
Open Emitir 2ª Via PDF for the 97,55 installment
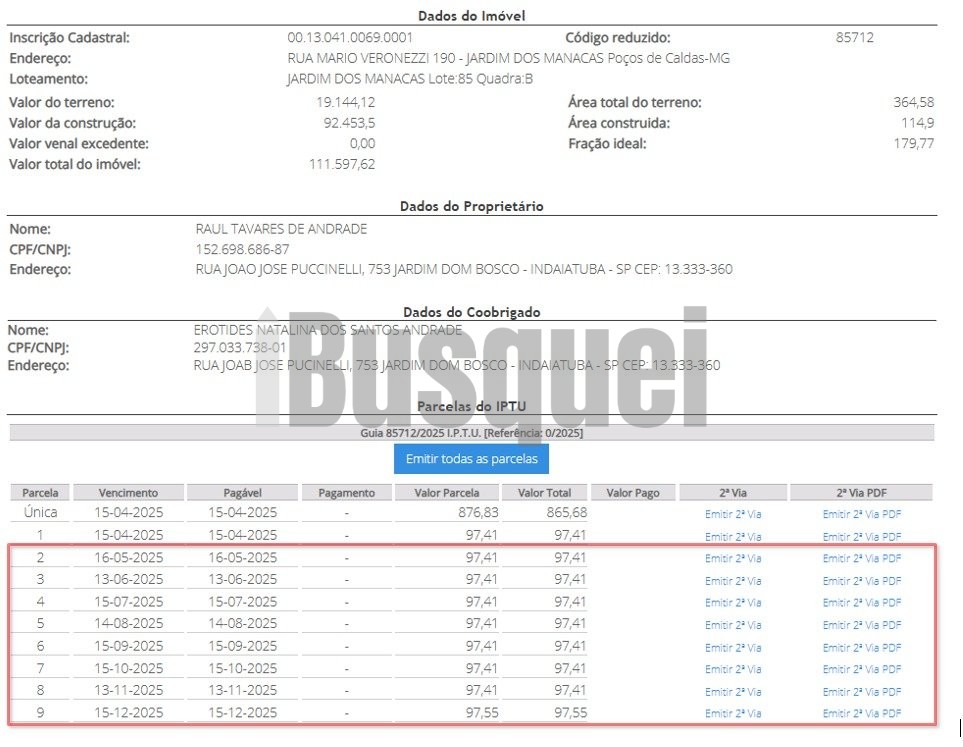[862, 713]
